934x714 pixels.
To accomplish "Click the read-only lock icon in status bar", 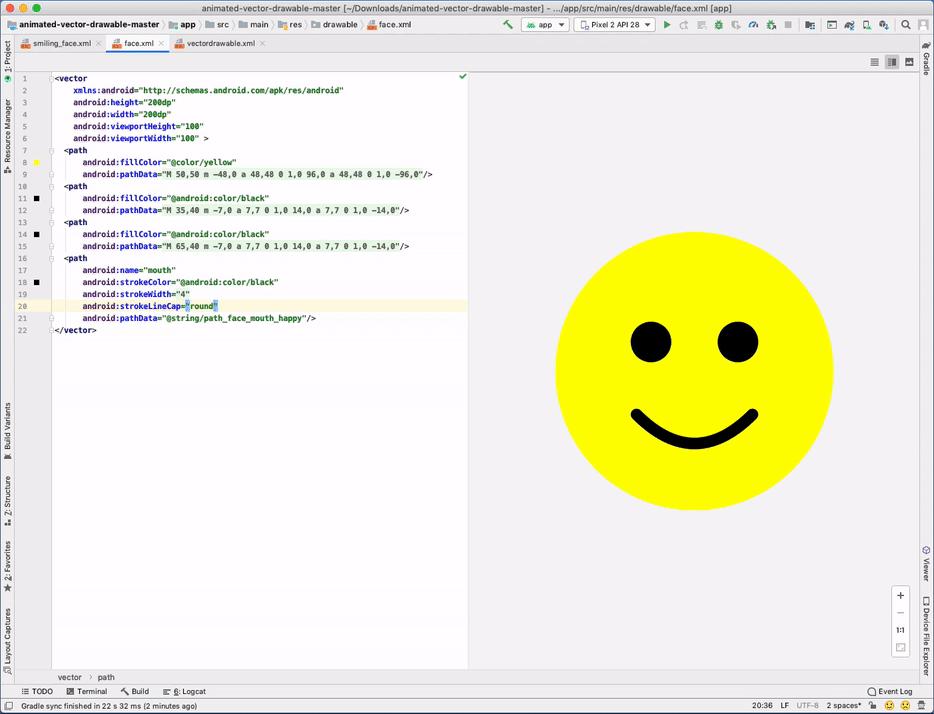I will tap(871, 706).
